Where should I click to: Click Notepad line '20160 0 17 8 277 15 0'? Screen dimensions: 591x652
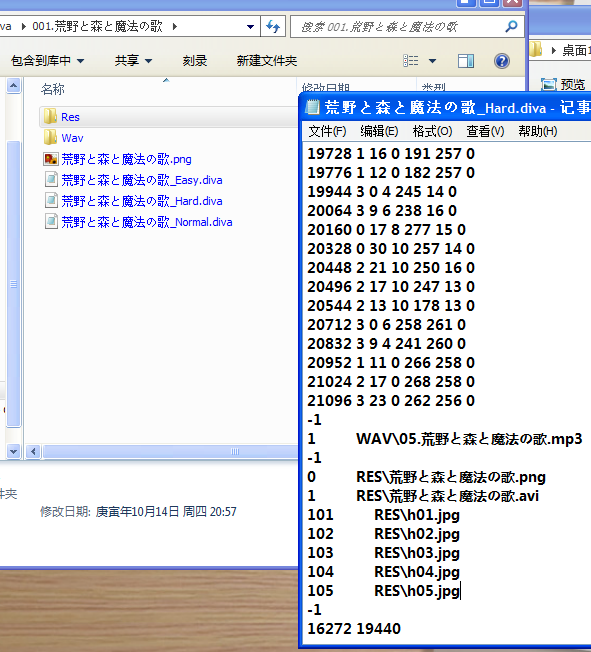pyautogui.click(x=386, y=230)
